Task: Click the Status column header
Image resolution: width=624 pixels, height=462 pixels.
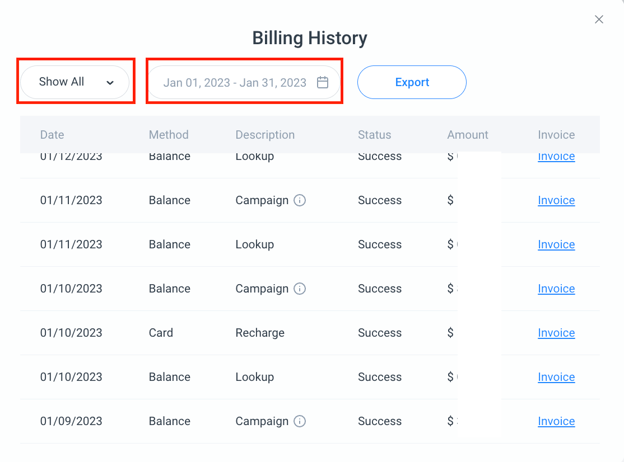Action: pyautogui.click(x=376, y=134)
